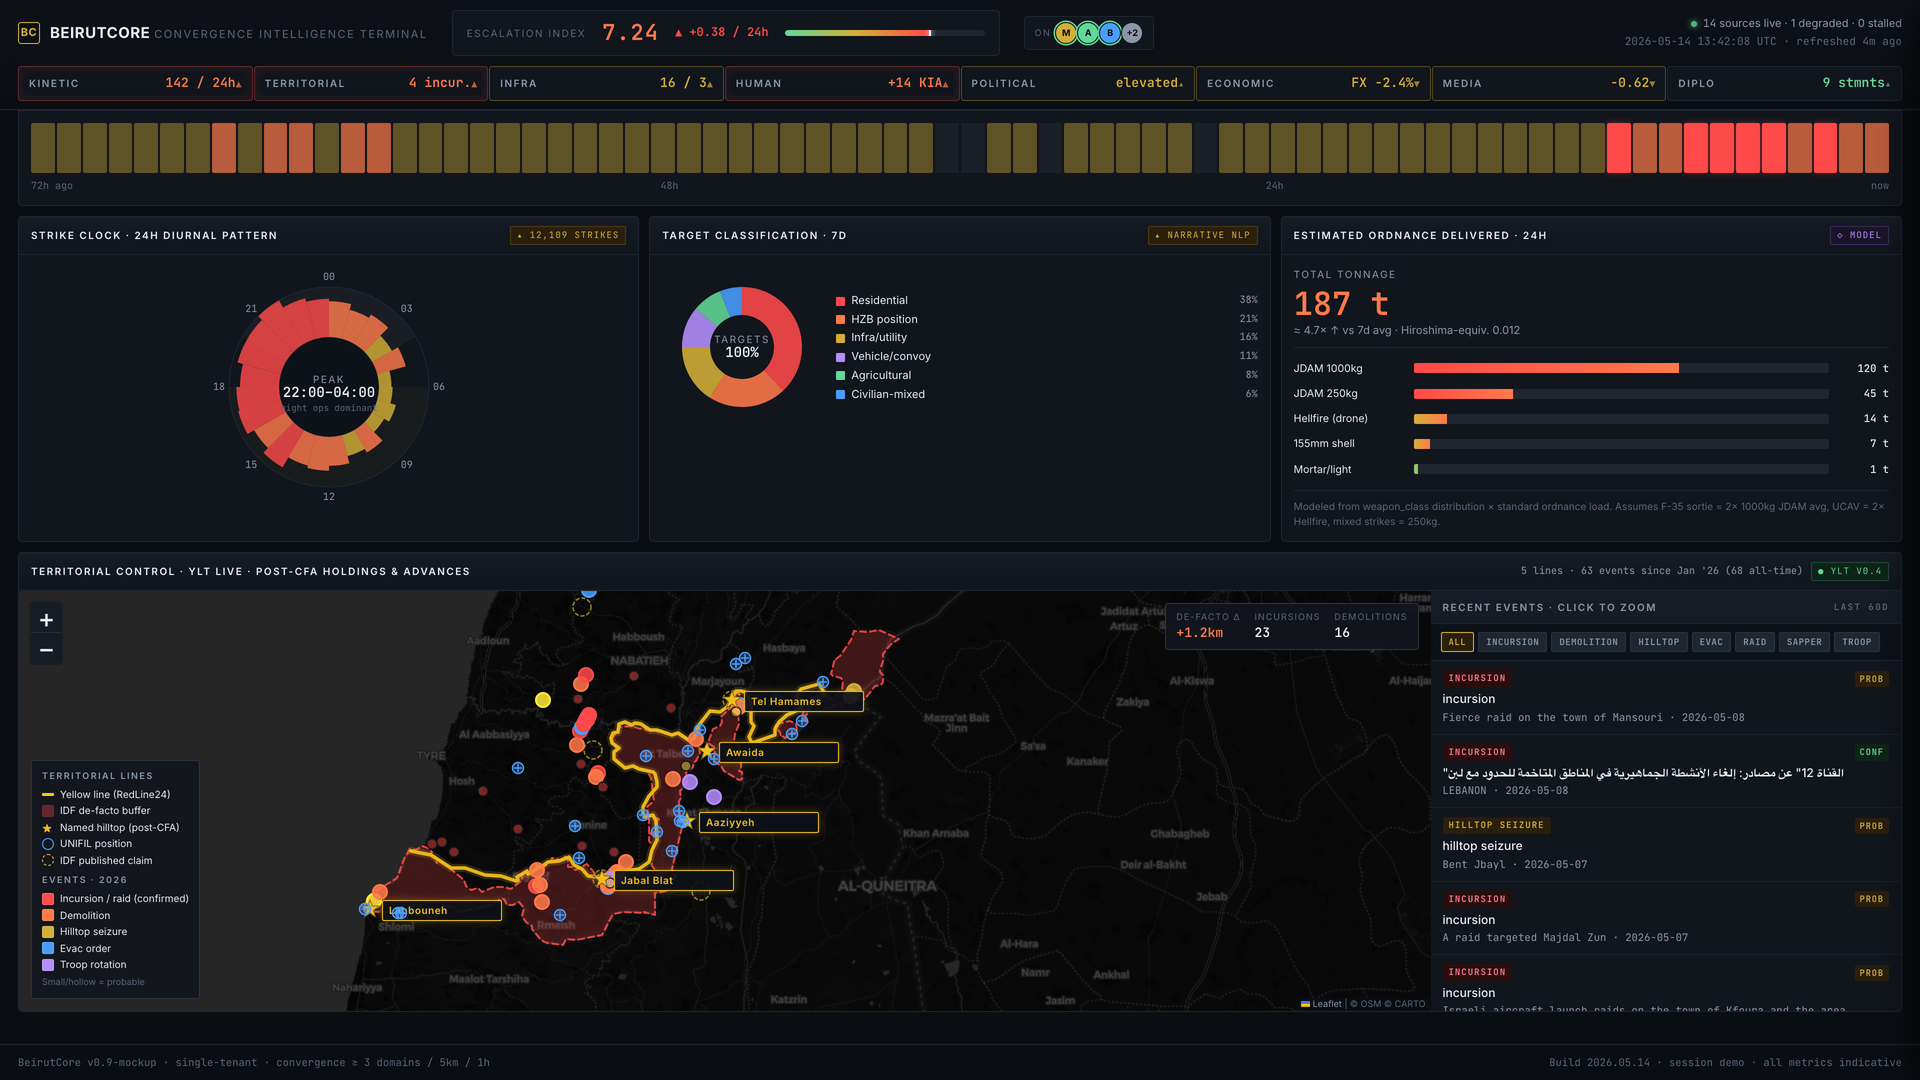Screen dimensions: 1920x1080
Task: Click the BC BeirutCore logo icon
Action: 29,33
